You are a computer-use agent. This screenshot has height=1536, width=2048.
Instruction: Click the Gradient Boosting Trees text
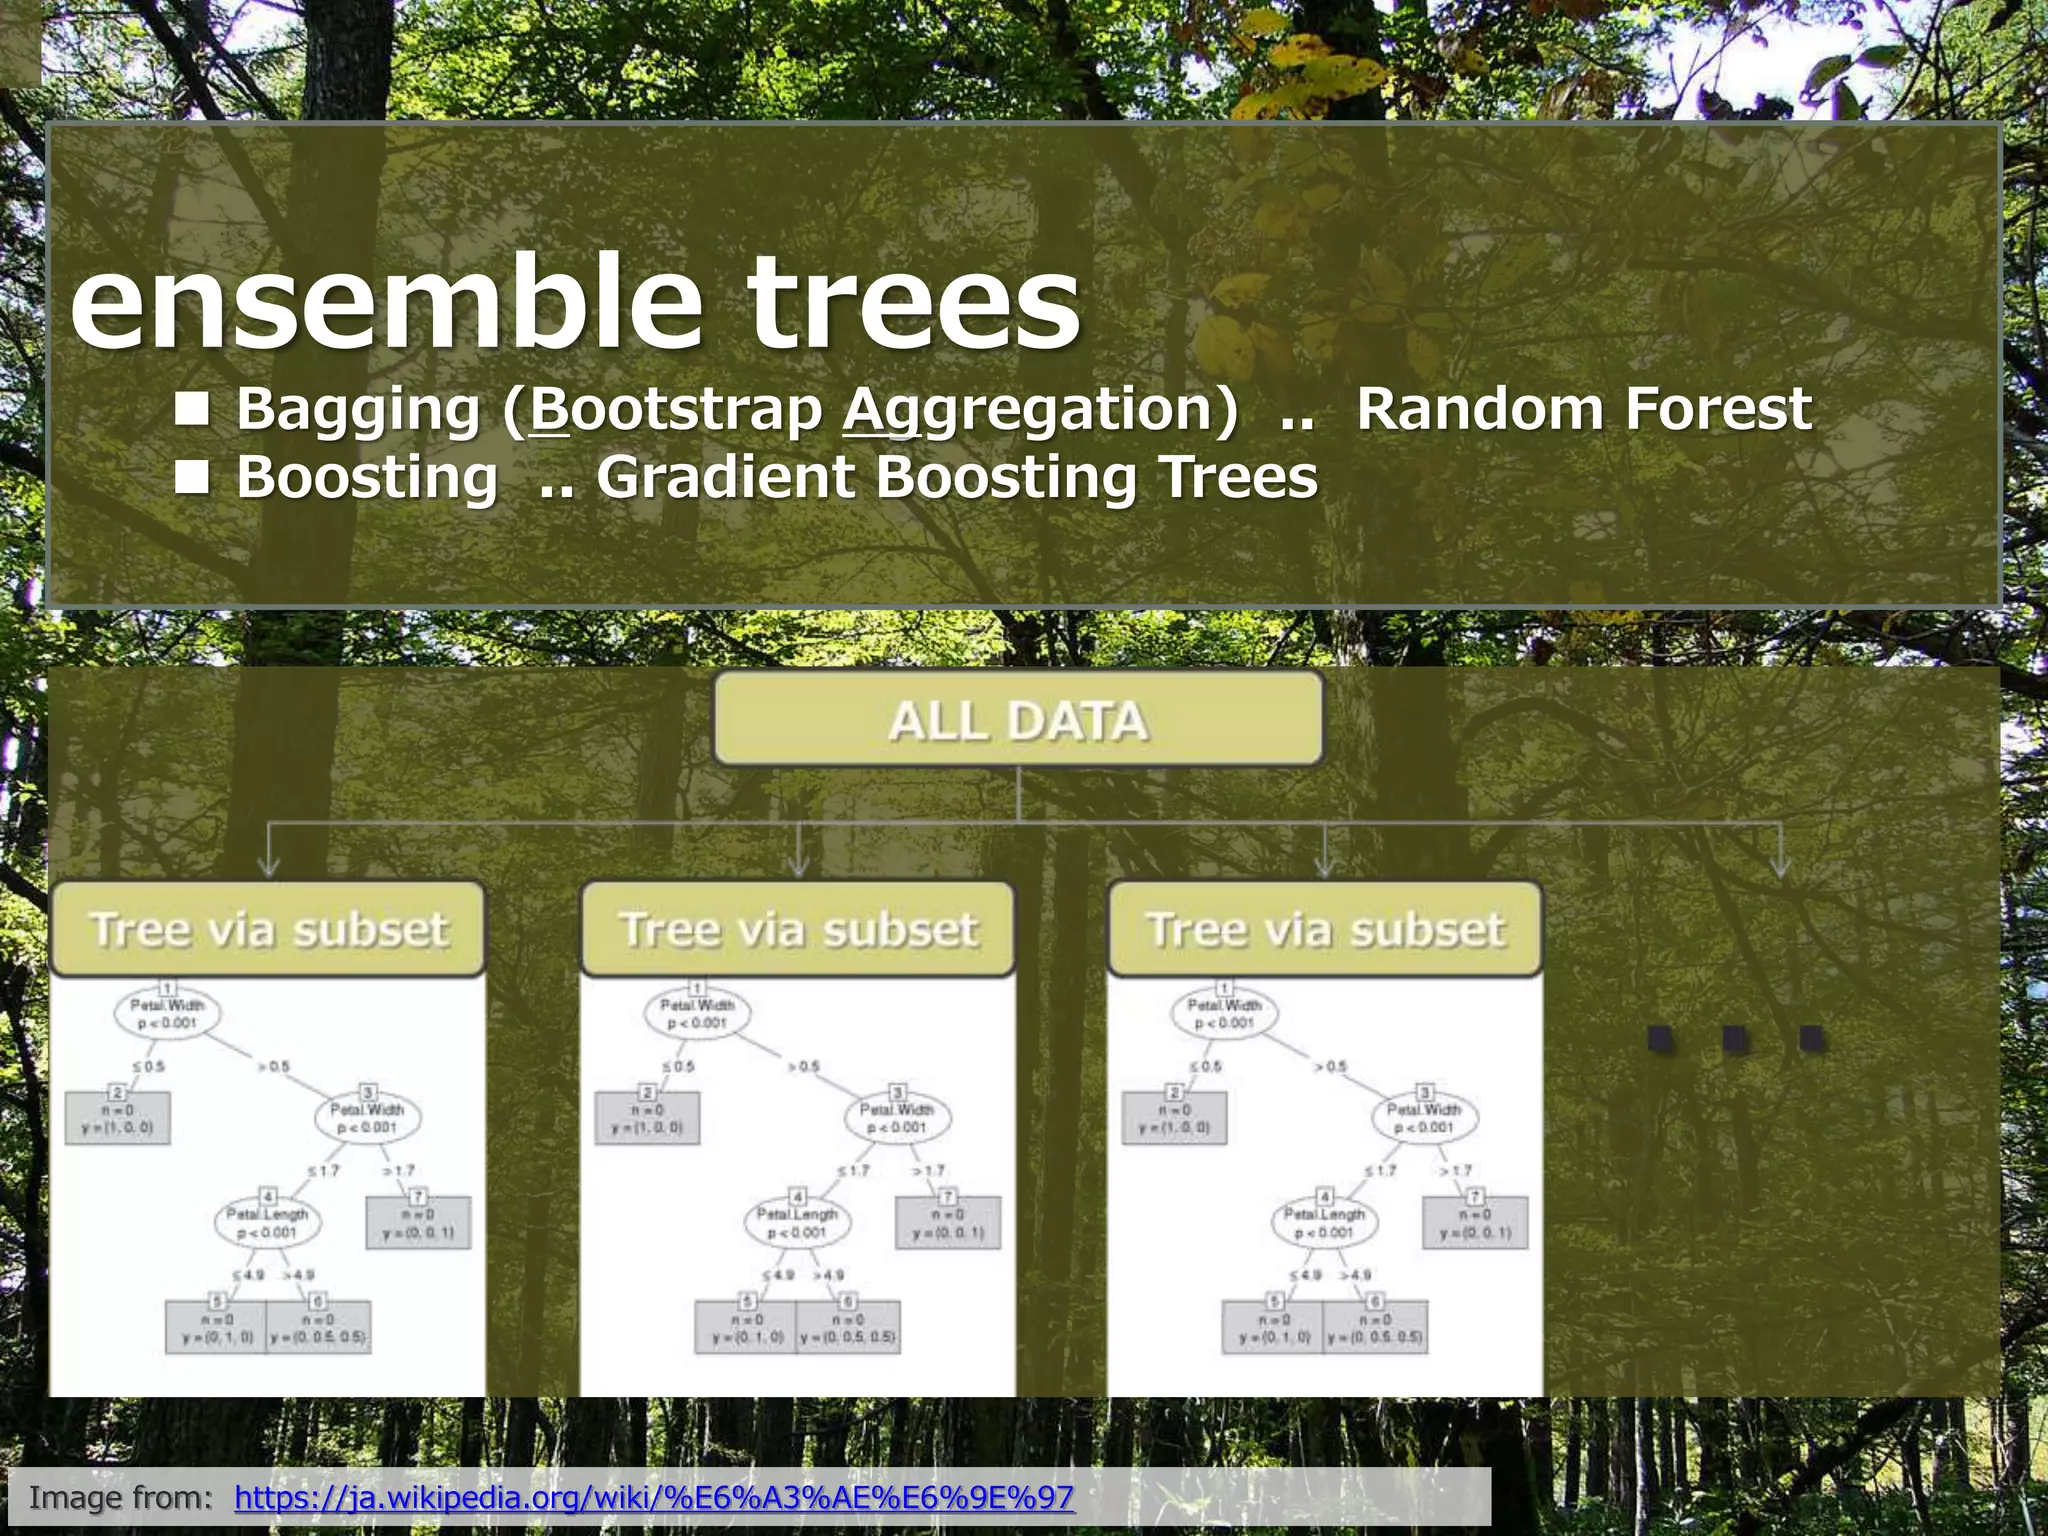tap(957, 477)
